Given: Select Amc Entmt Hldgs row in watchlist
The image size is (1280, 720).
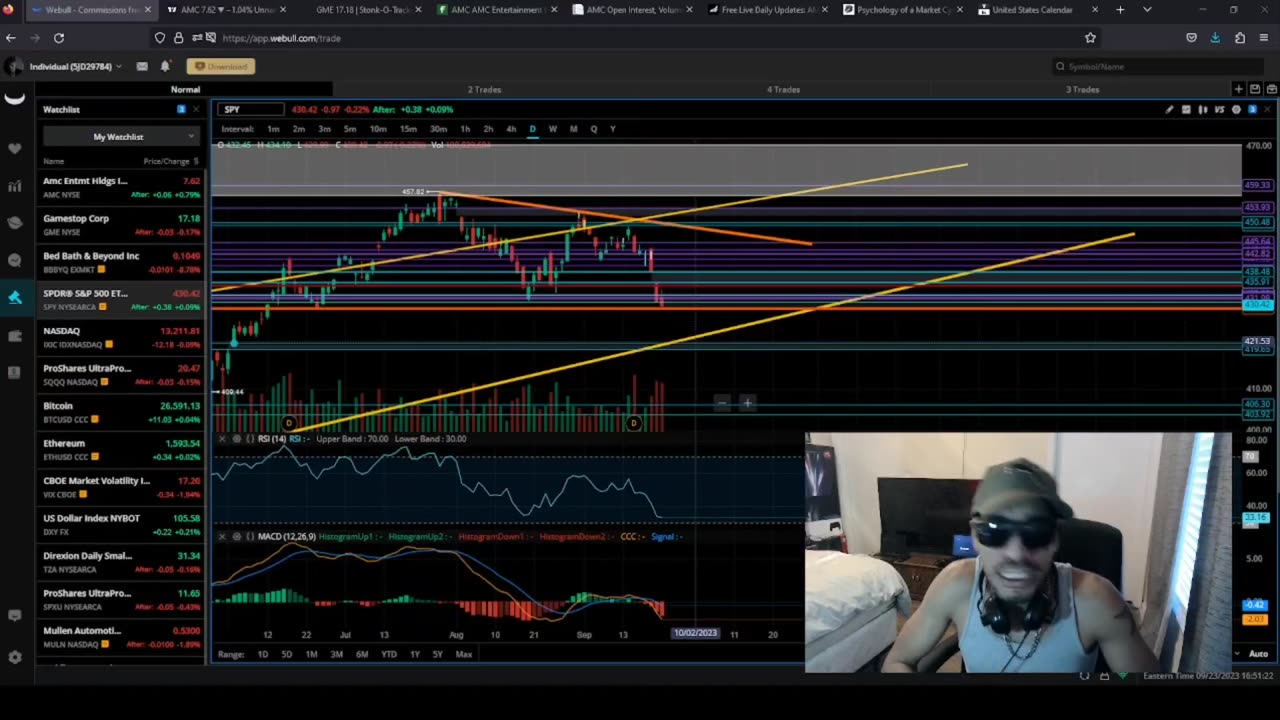Looking at the screenshot, I should [x=121, y=187].
